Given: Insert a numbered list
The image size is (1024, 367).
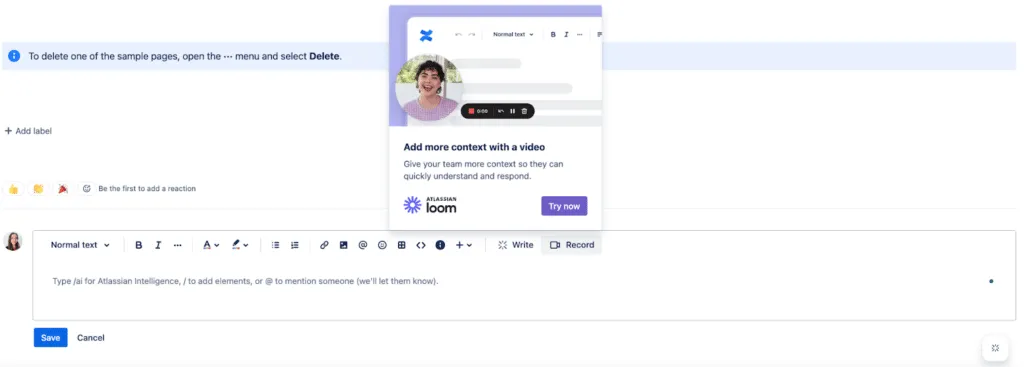Looking at the screenshot, I should click(295, 245).
